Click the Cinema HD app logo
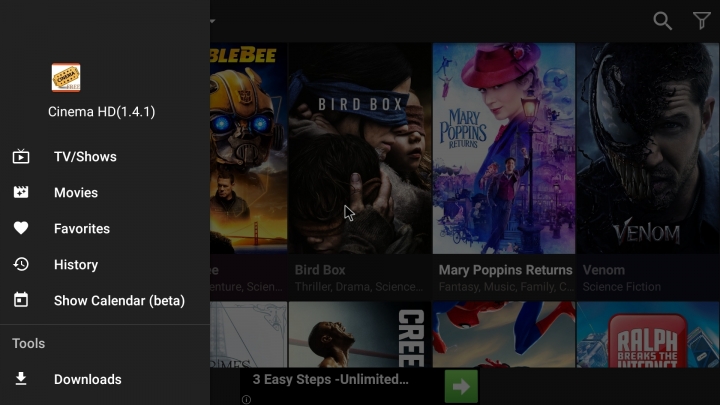This screenshot has height=405, width=720. click(x=66, y=78)
